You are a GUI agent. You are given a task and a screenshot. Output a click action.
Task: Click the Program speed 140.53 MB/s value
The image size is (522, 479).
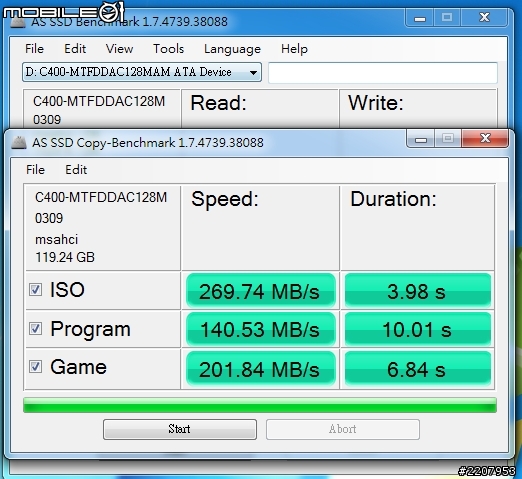point(260,329)
